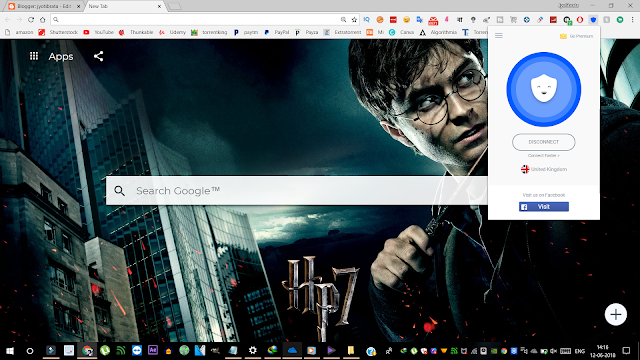Click the Cortana circle on taskbar
Viewport: 640px width, 360px height.
[30, 351]
